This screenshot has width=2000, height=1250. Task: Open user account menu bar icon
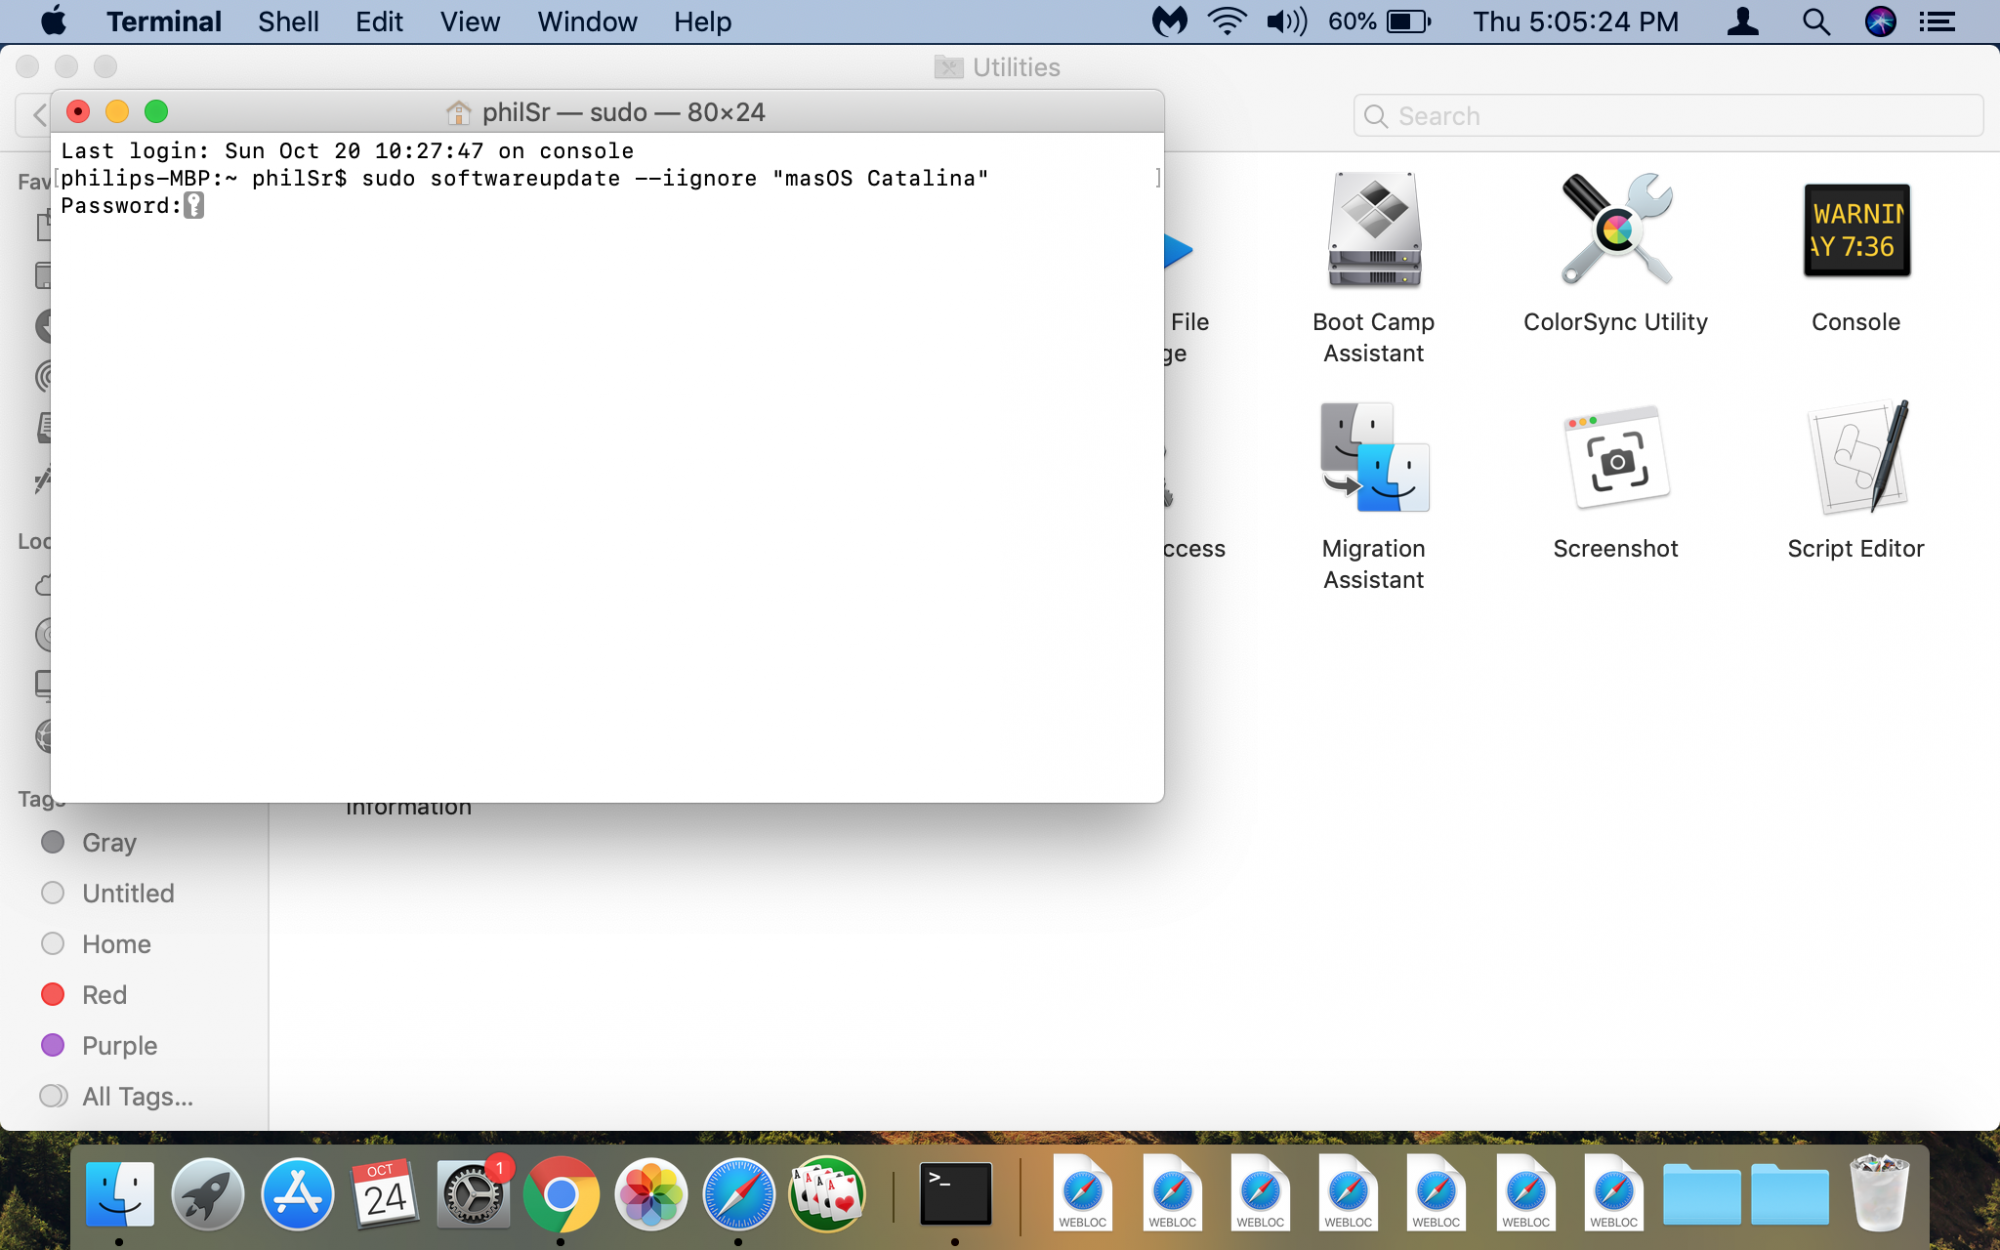(1743, 22)
